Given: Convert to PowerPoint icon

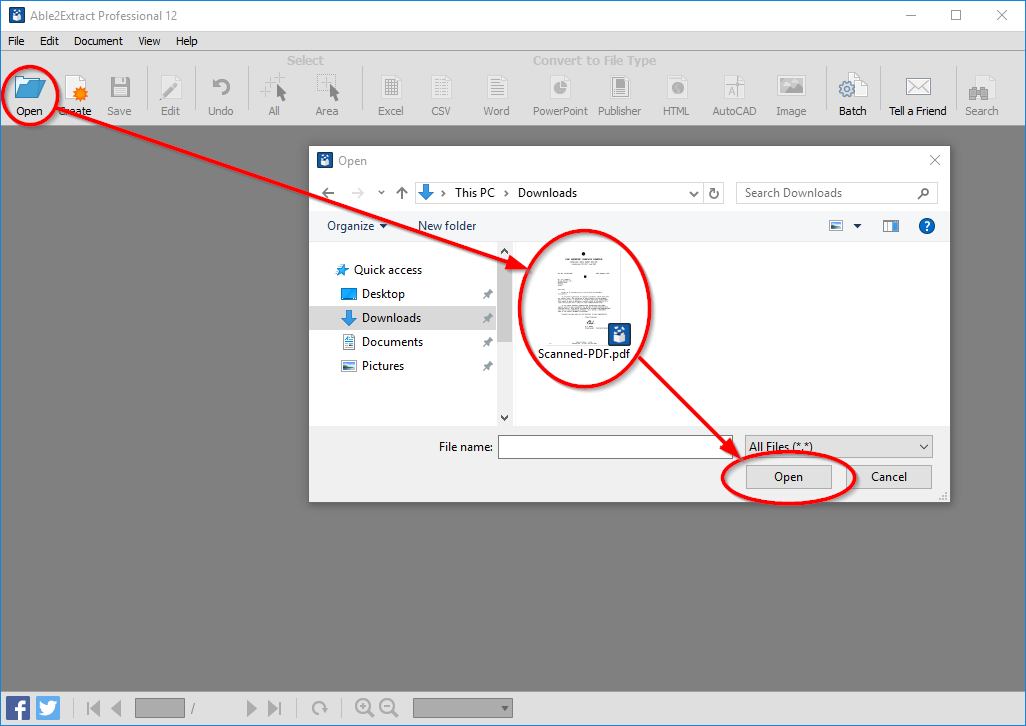Looking at the screenshot, I should (560, 88).
